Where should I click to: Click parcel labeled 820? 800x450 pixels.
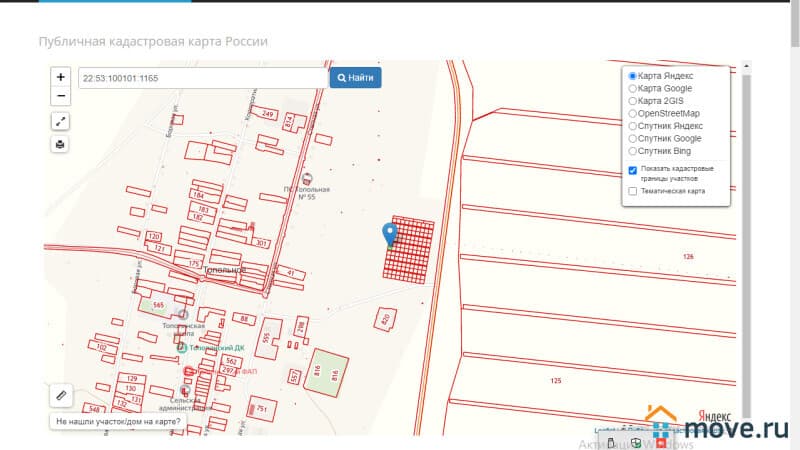386,319
